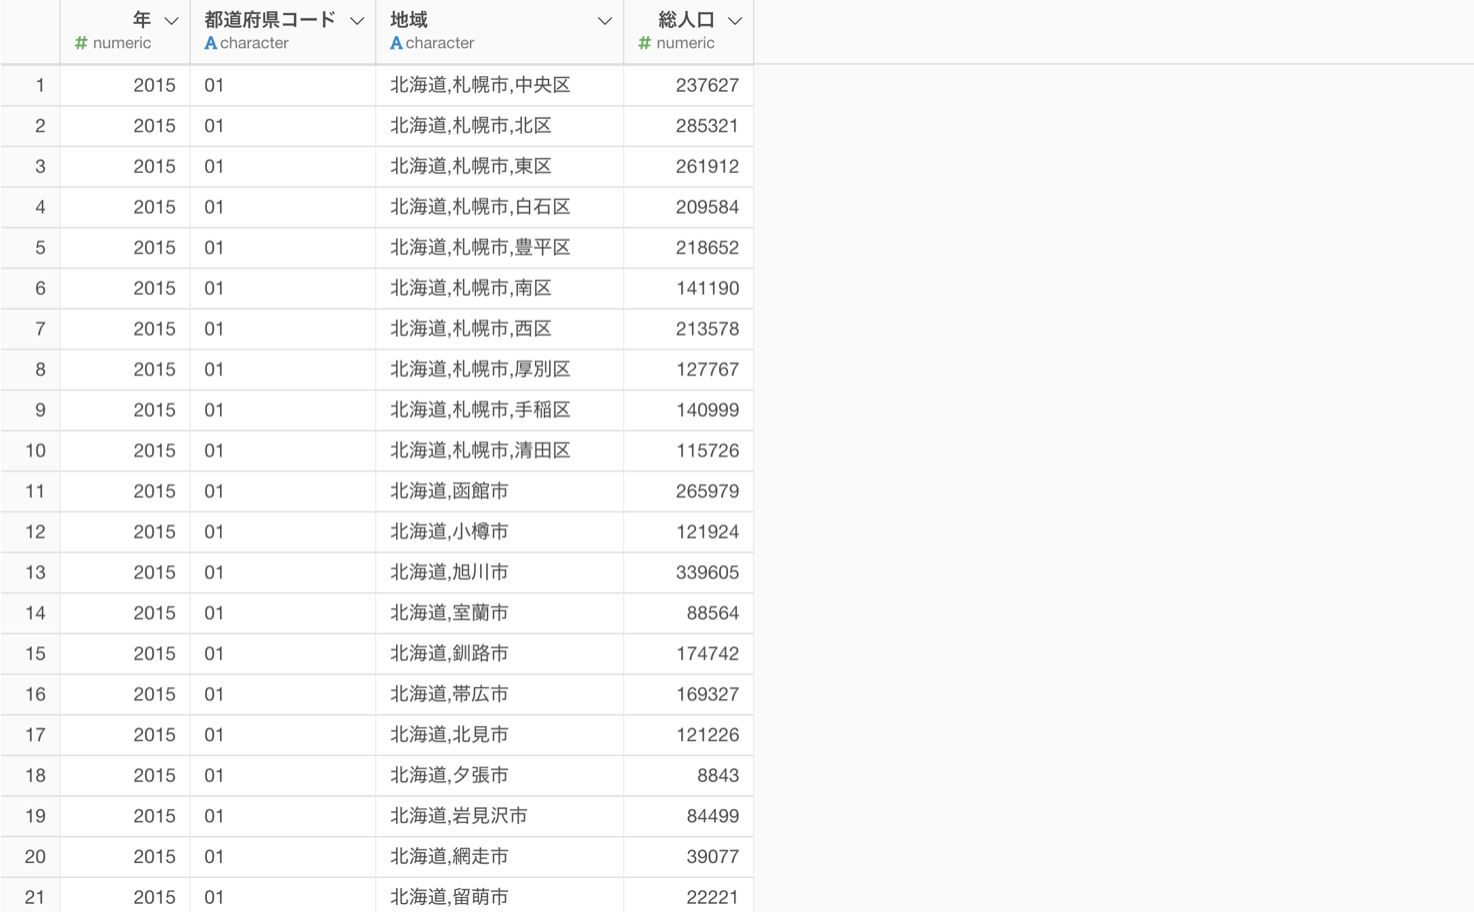Image resolution: width=1474 pixels, height=912 pixels.
Task: Open the 総人口 column dropdown menu
Action: 735,21
